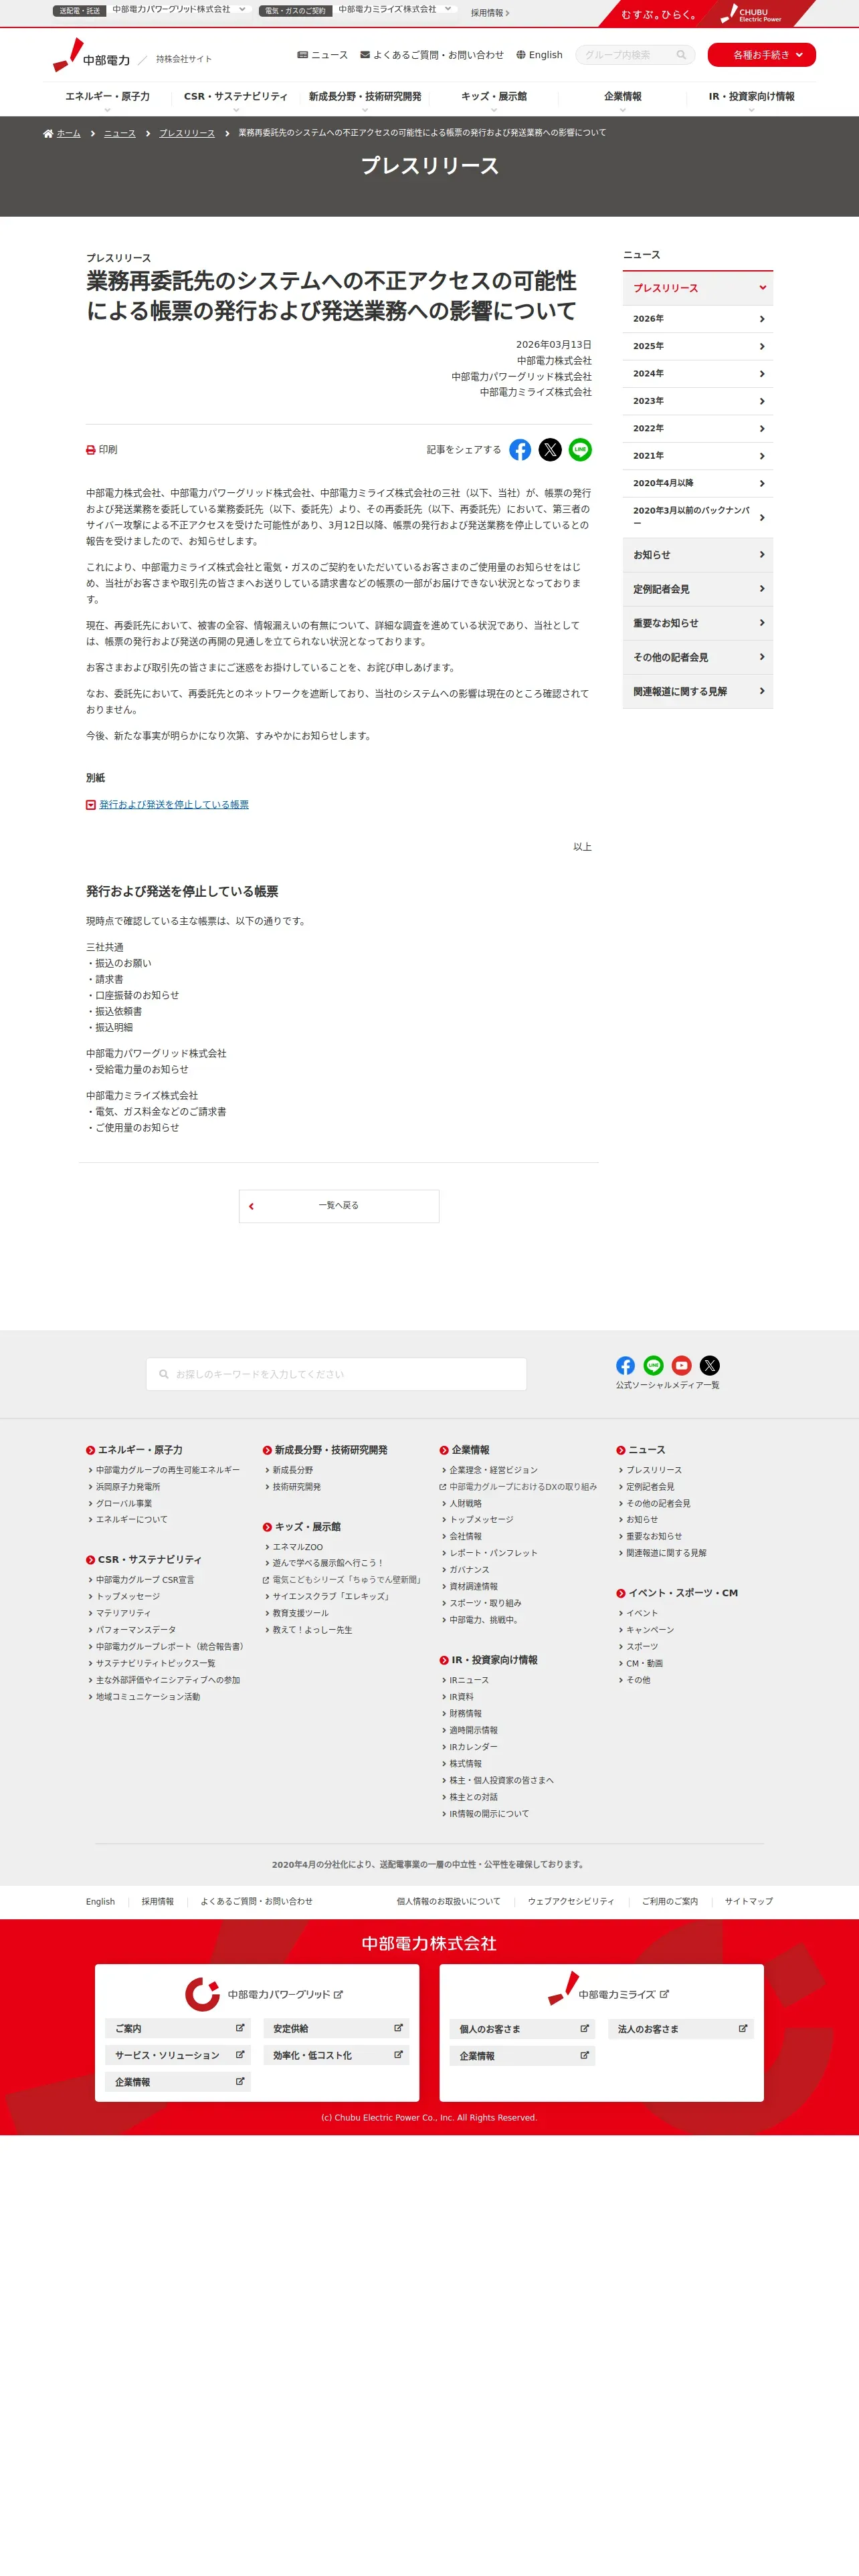Click the ニュース breadcrumb link
Image resolution: width=859 pixels, height=2576 pixels.
(x=120, y=133)
